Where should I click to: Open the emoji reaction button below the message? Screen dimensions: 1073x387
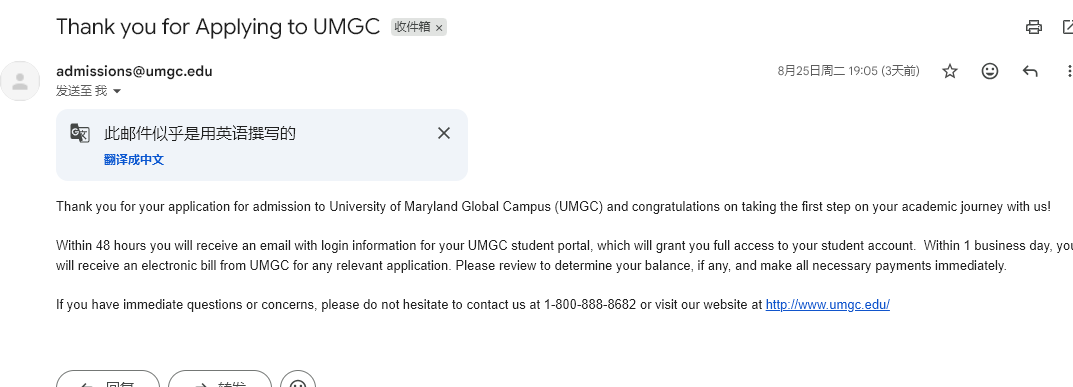pyautogui.click(x=298, y=379)
